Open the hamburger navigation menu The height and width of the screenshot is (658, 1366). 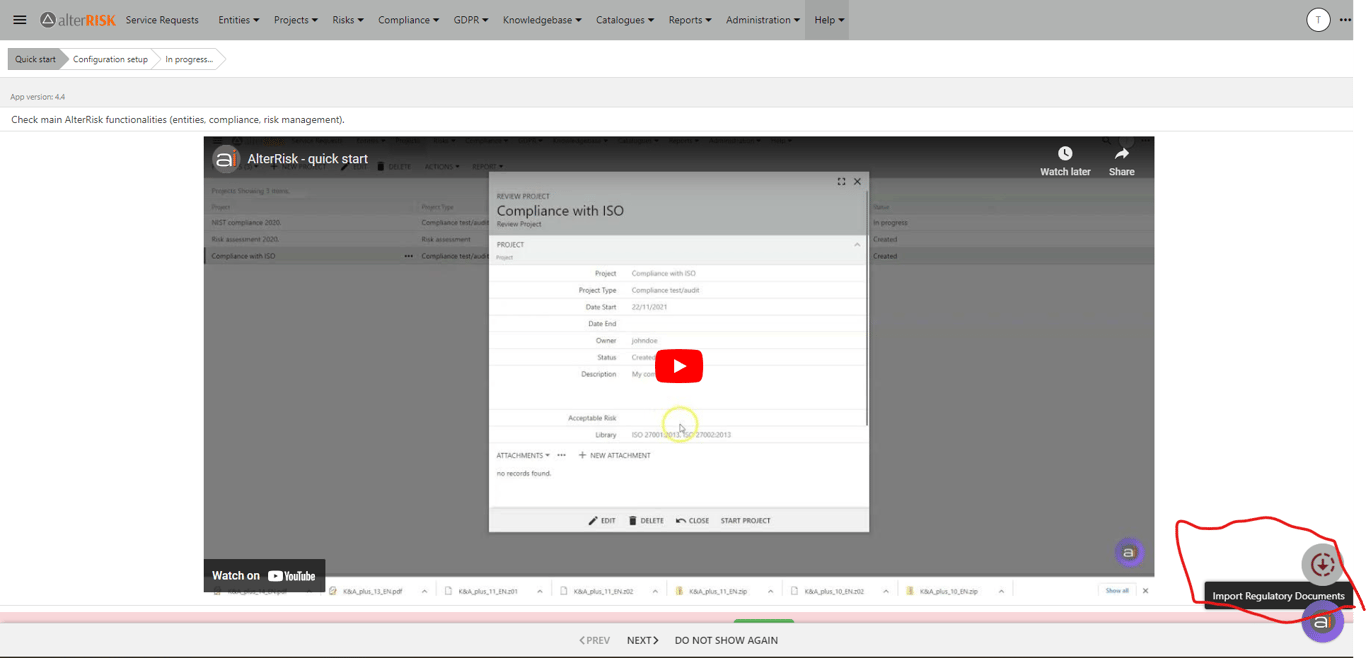pyautogui.click(x=19, y=20)
